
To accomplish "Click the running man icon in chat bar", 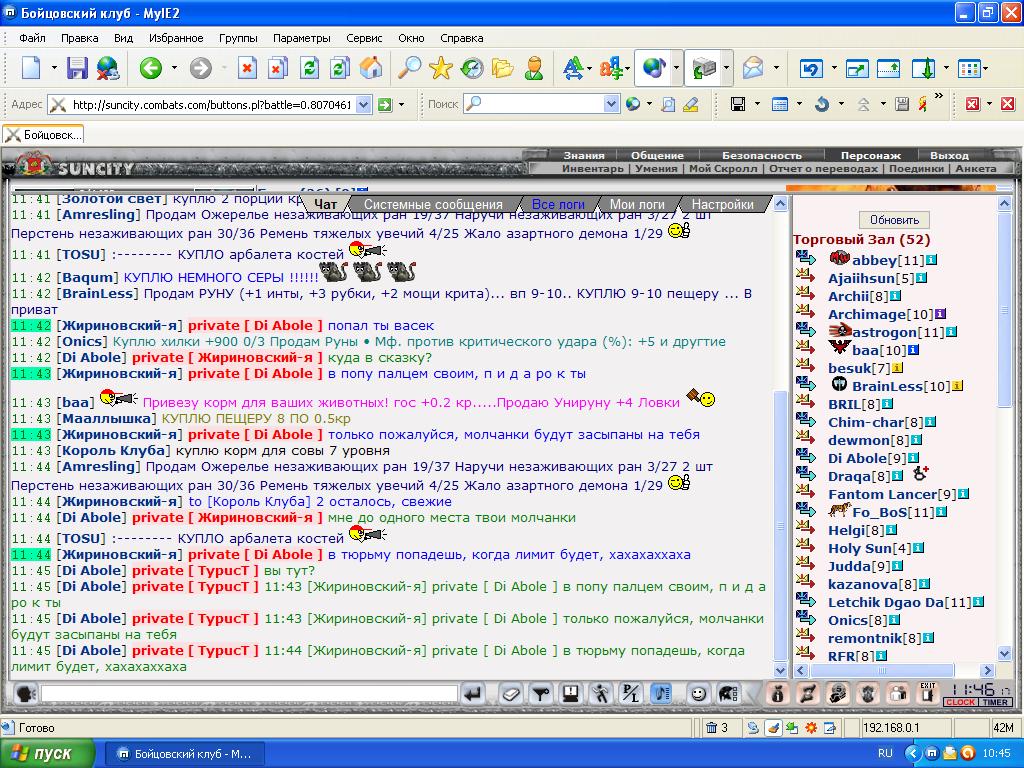I will (x=601, y=694).
